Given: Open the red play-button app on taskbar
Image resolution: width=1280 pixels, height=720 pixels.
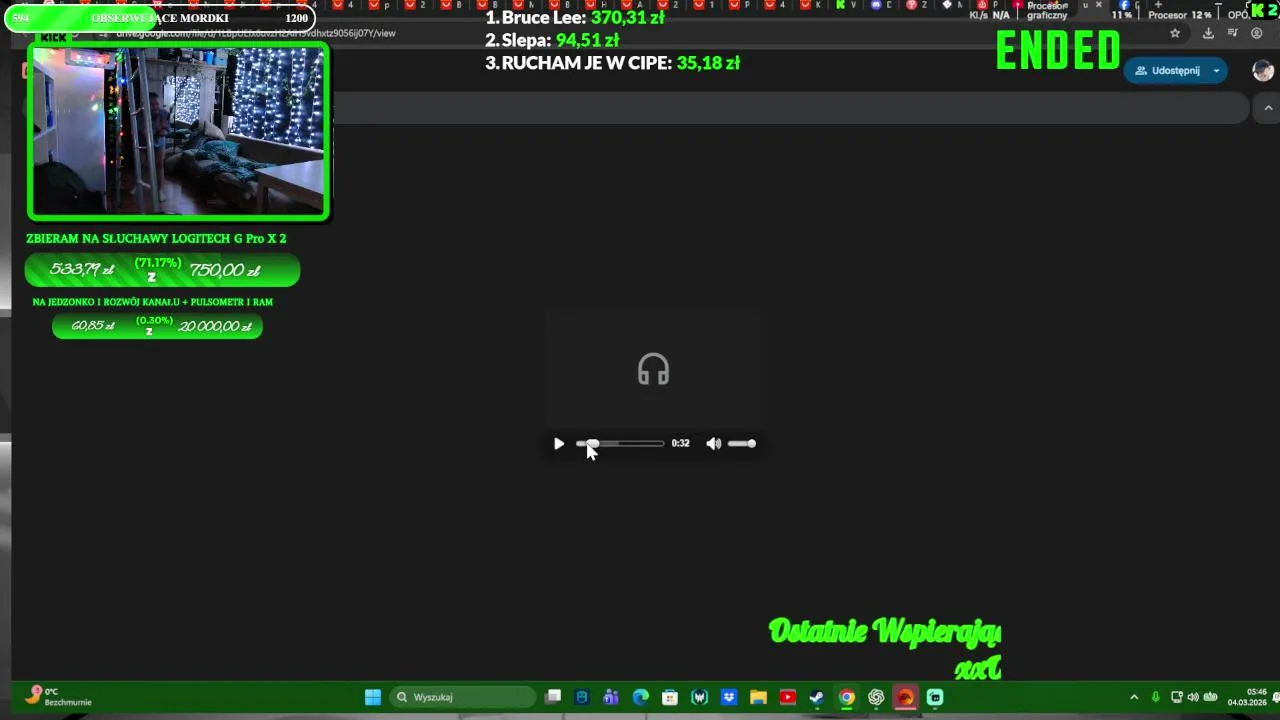Looking at the screenshot, I should pos(788,697).
